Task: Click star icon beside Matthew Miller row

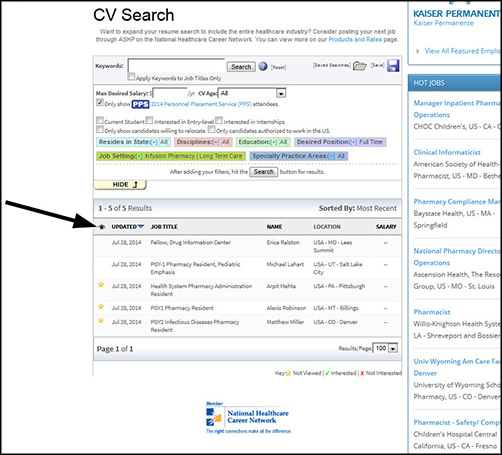Action: click(101, 321)
